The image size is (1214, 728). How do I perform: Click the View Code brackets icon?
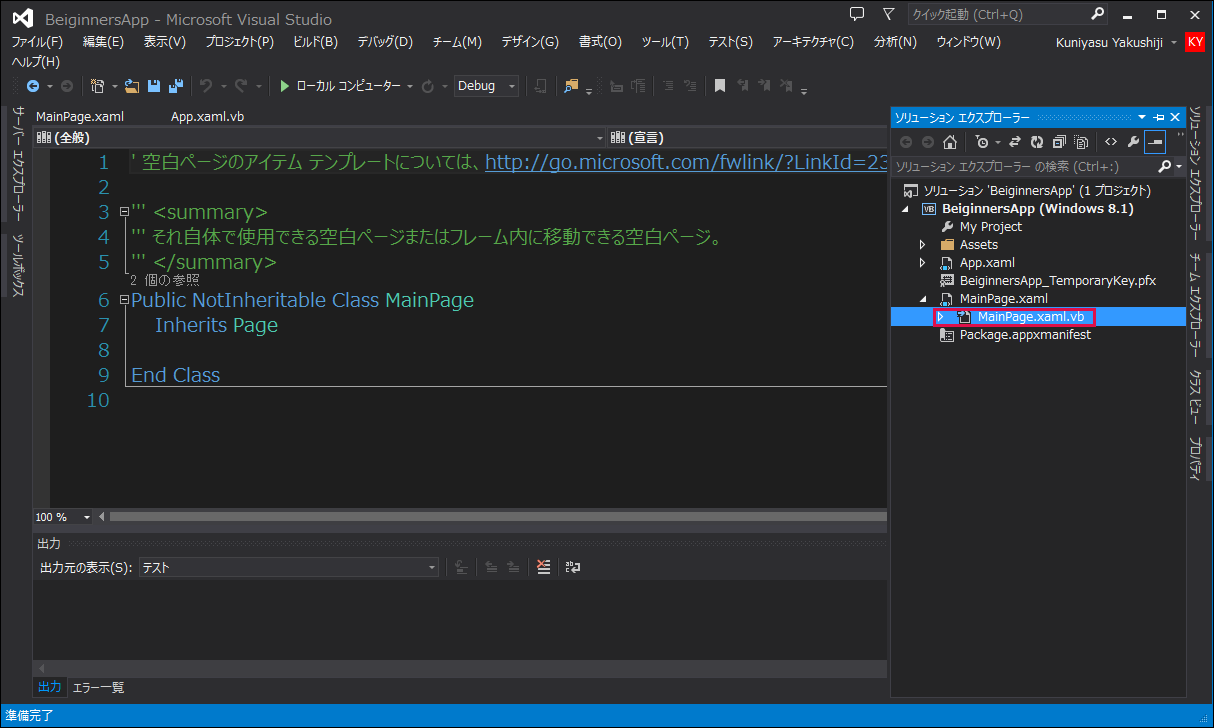pos(1110,142)
